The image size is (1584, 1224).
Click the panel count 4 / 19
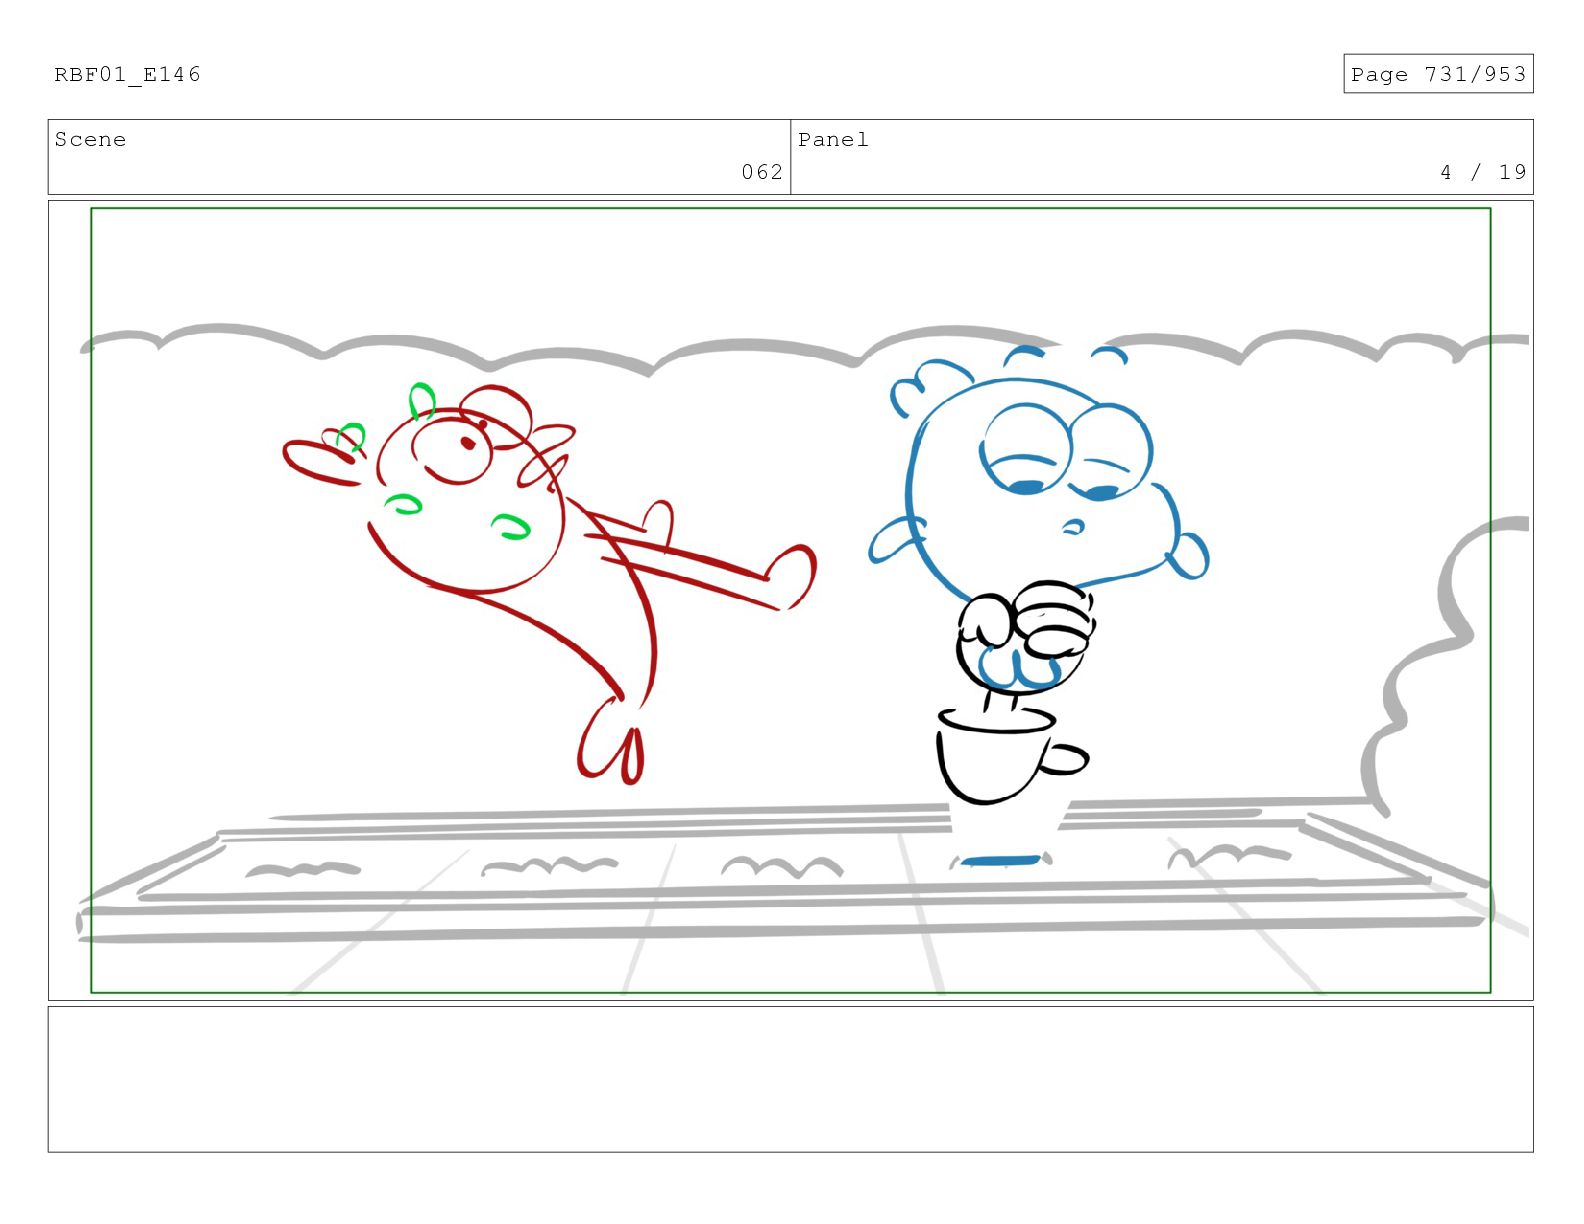pyautogui.click(x=1483, y=172)
